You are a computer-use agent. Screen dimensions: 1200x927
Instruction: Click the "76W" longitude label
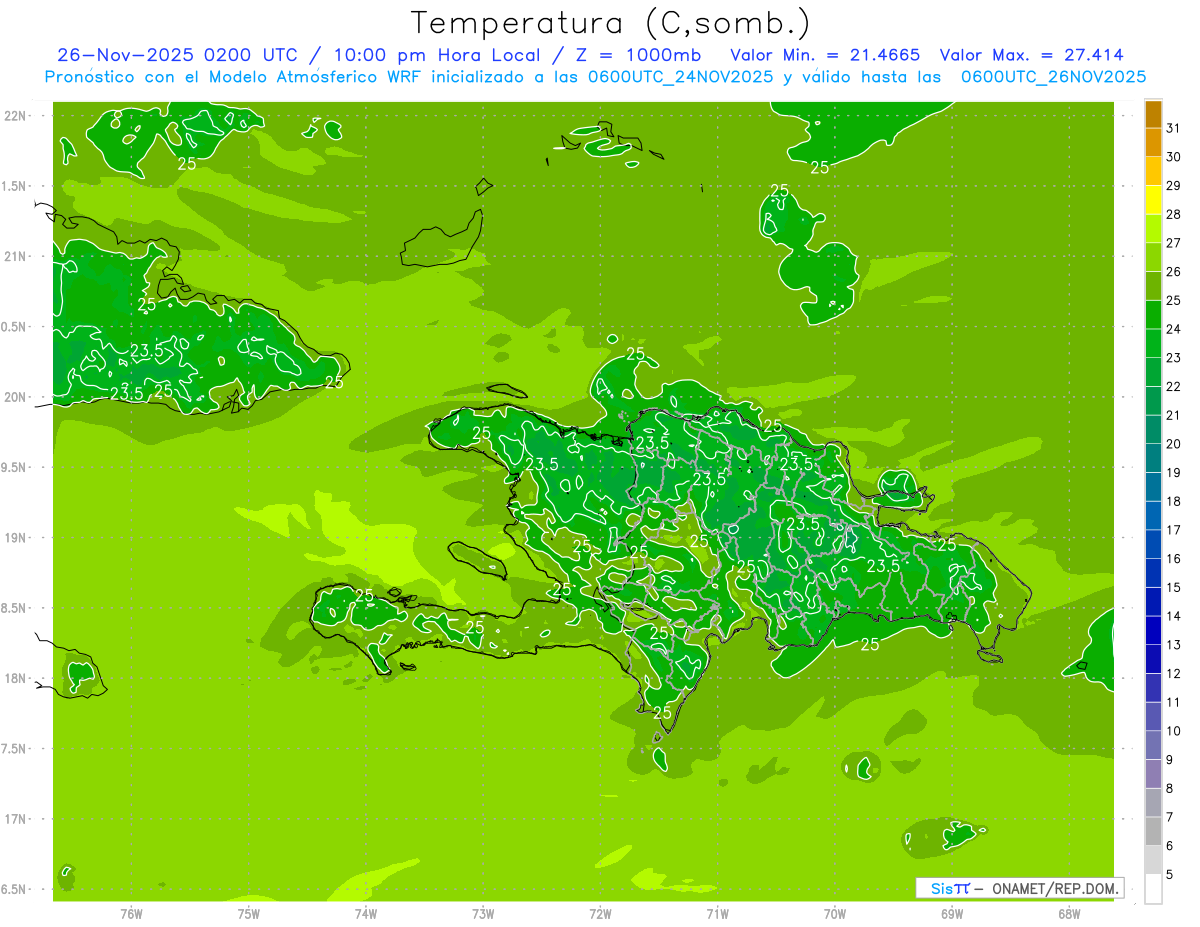131,914
